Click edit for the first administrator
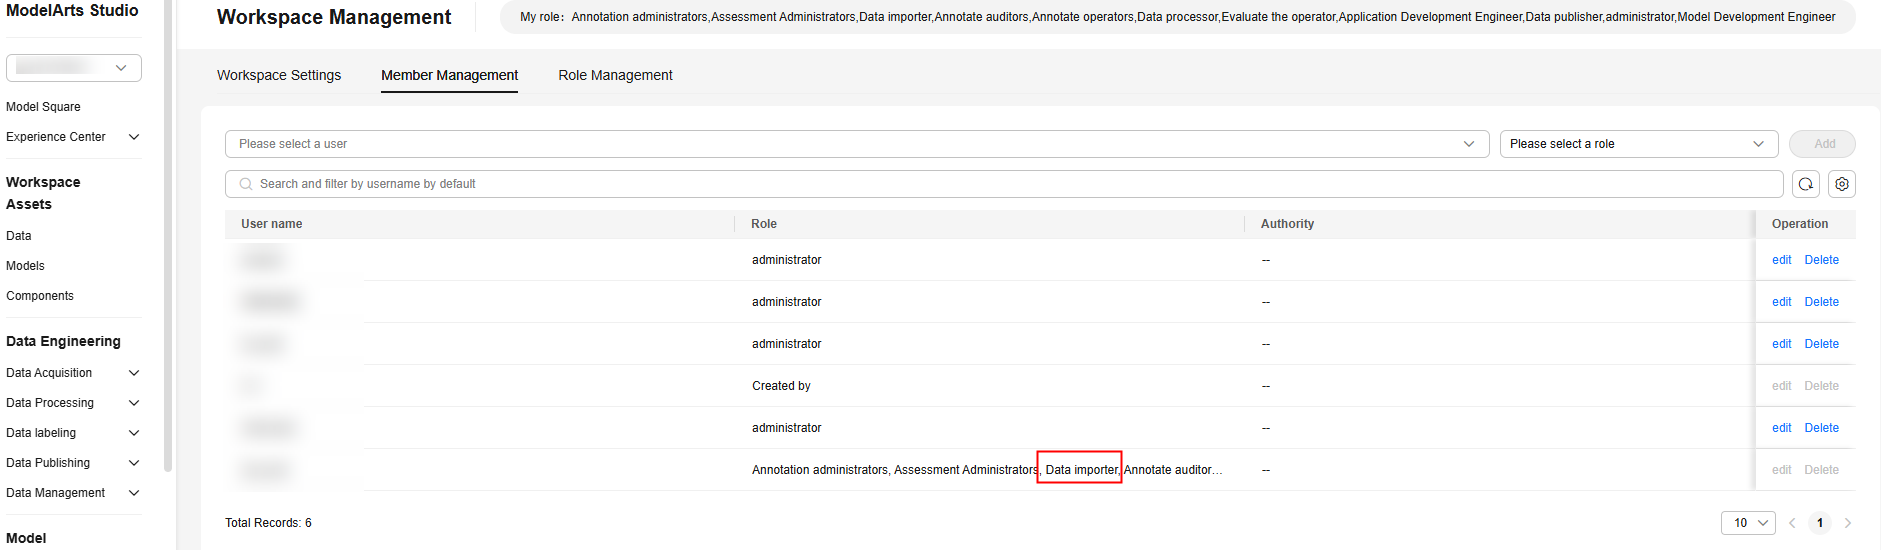Image resolution: width=1881 pixels, height=550 pixels. tap(1781, 260)
